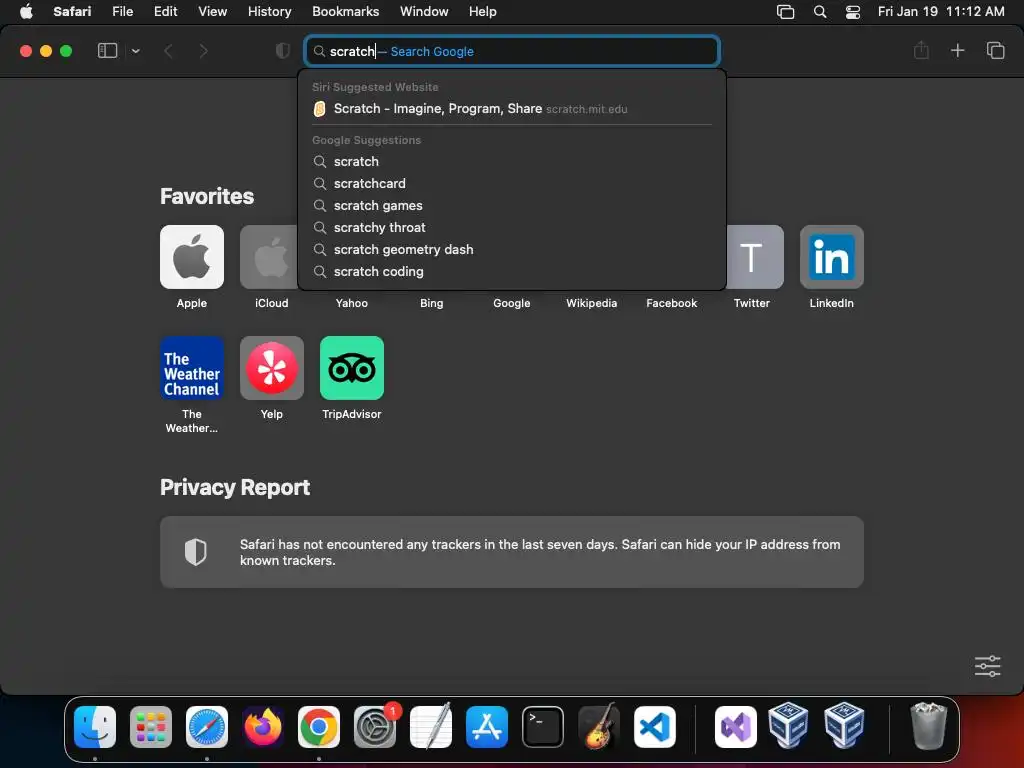Open the privacy shield toolbar icon
Screen dimensions: 1024x768
(283, 51)
